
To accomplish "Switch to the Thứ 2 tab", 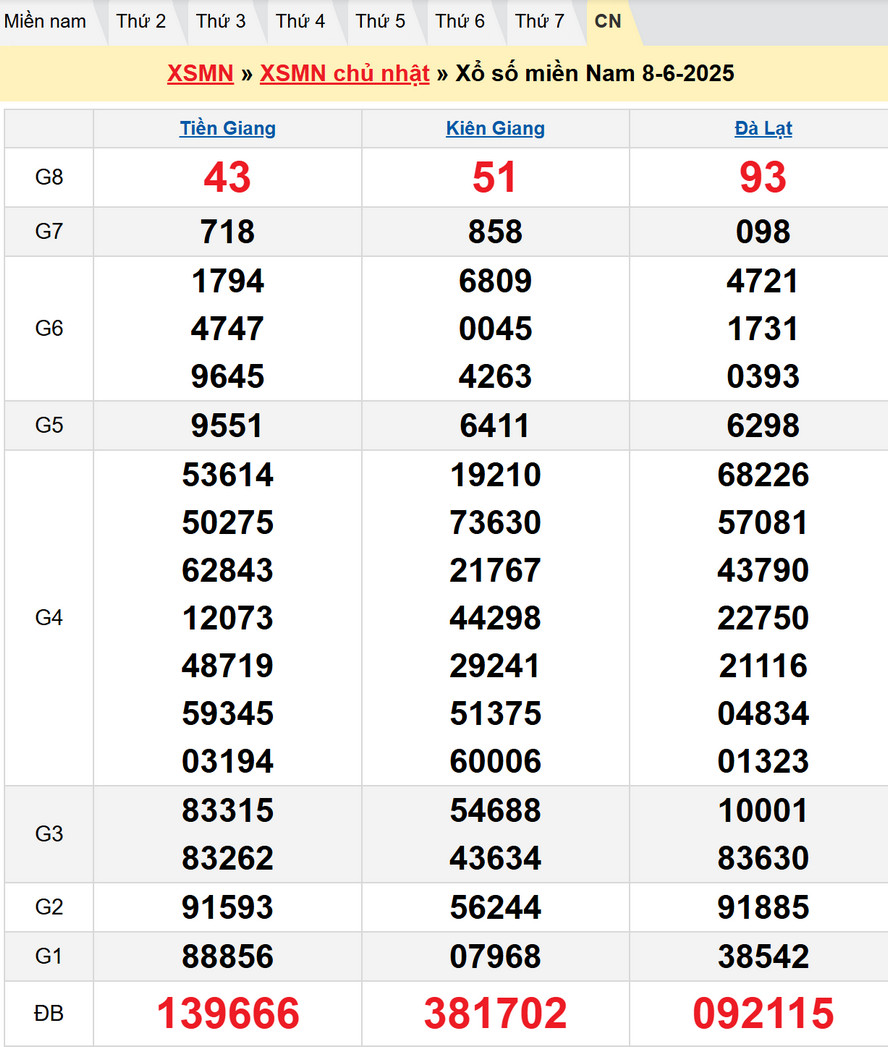I will pyautogui.click(x=141, y=21).
